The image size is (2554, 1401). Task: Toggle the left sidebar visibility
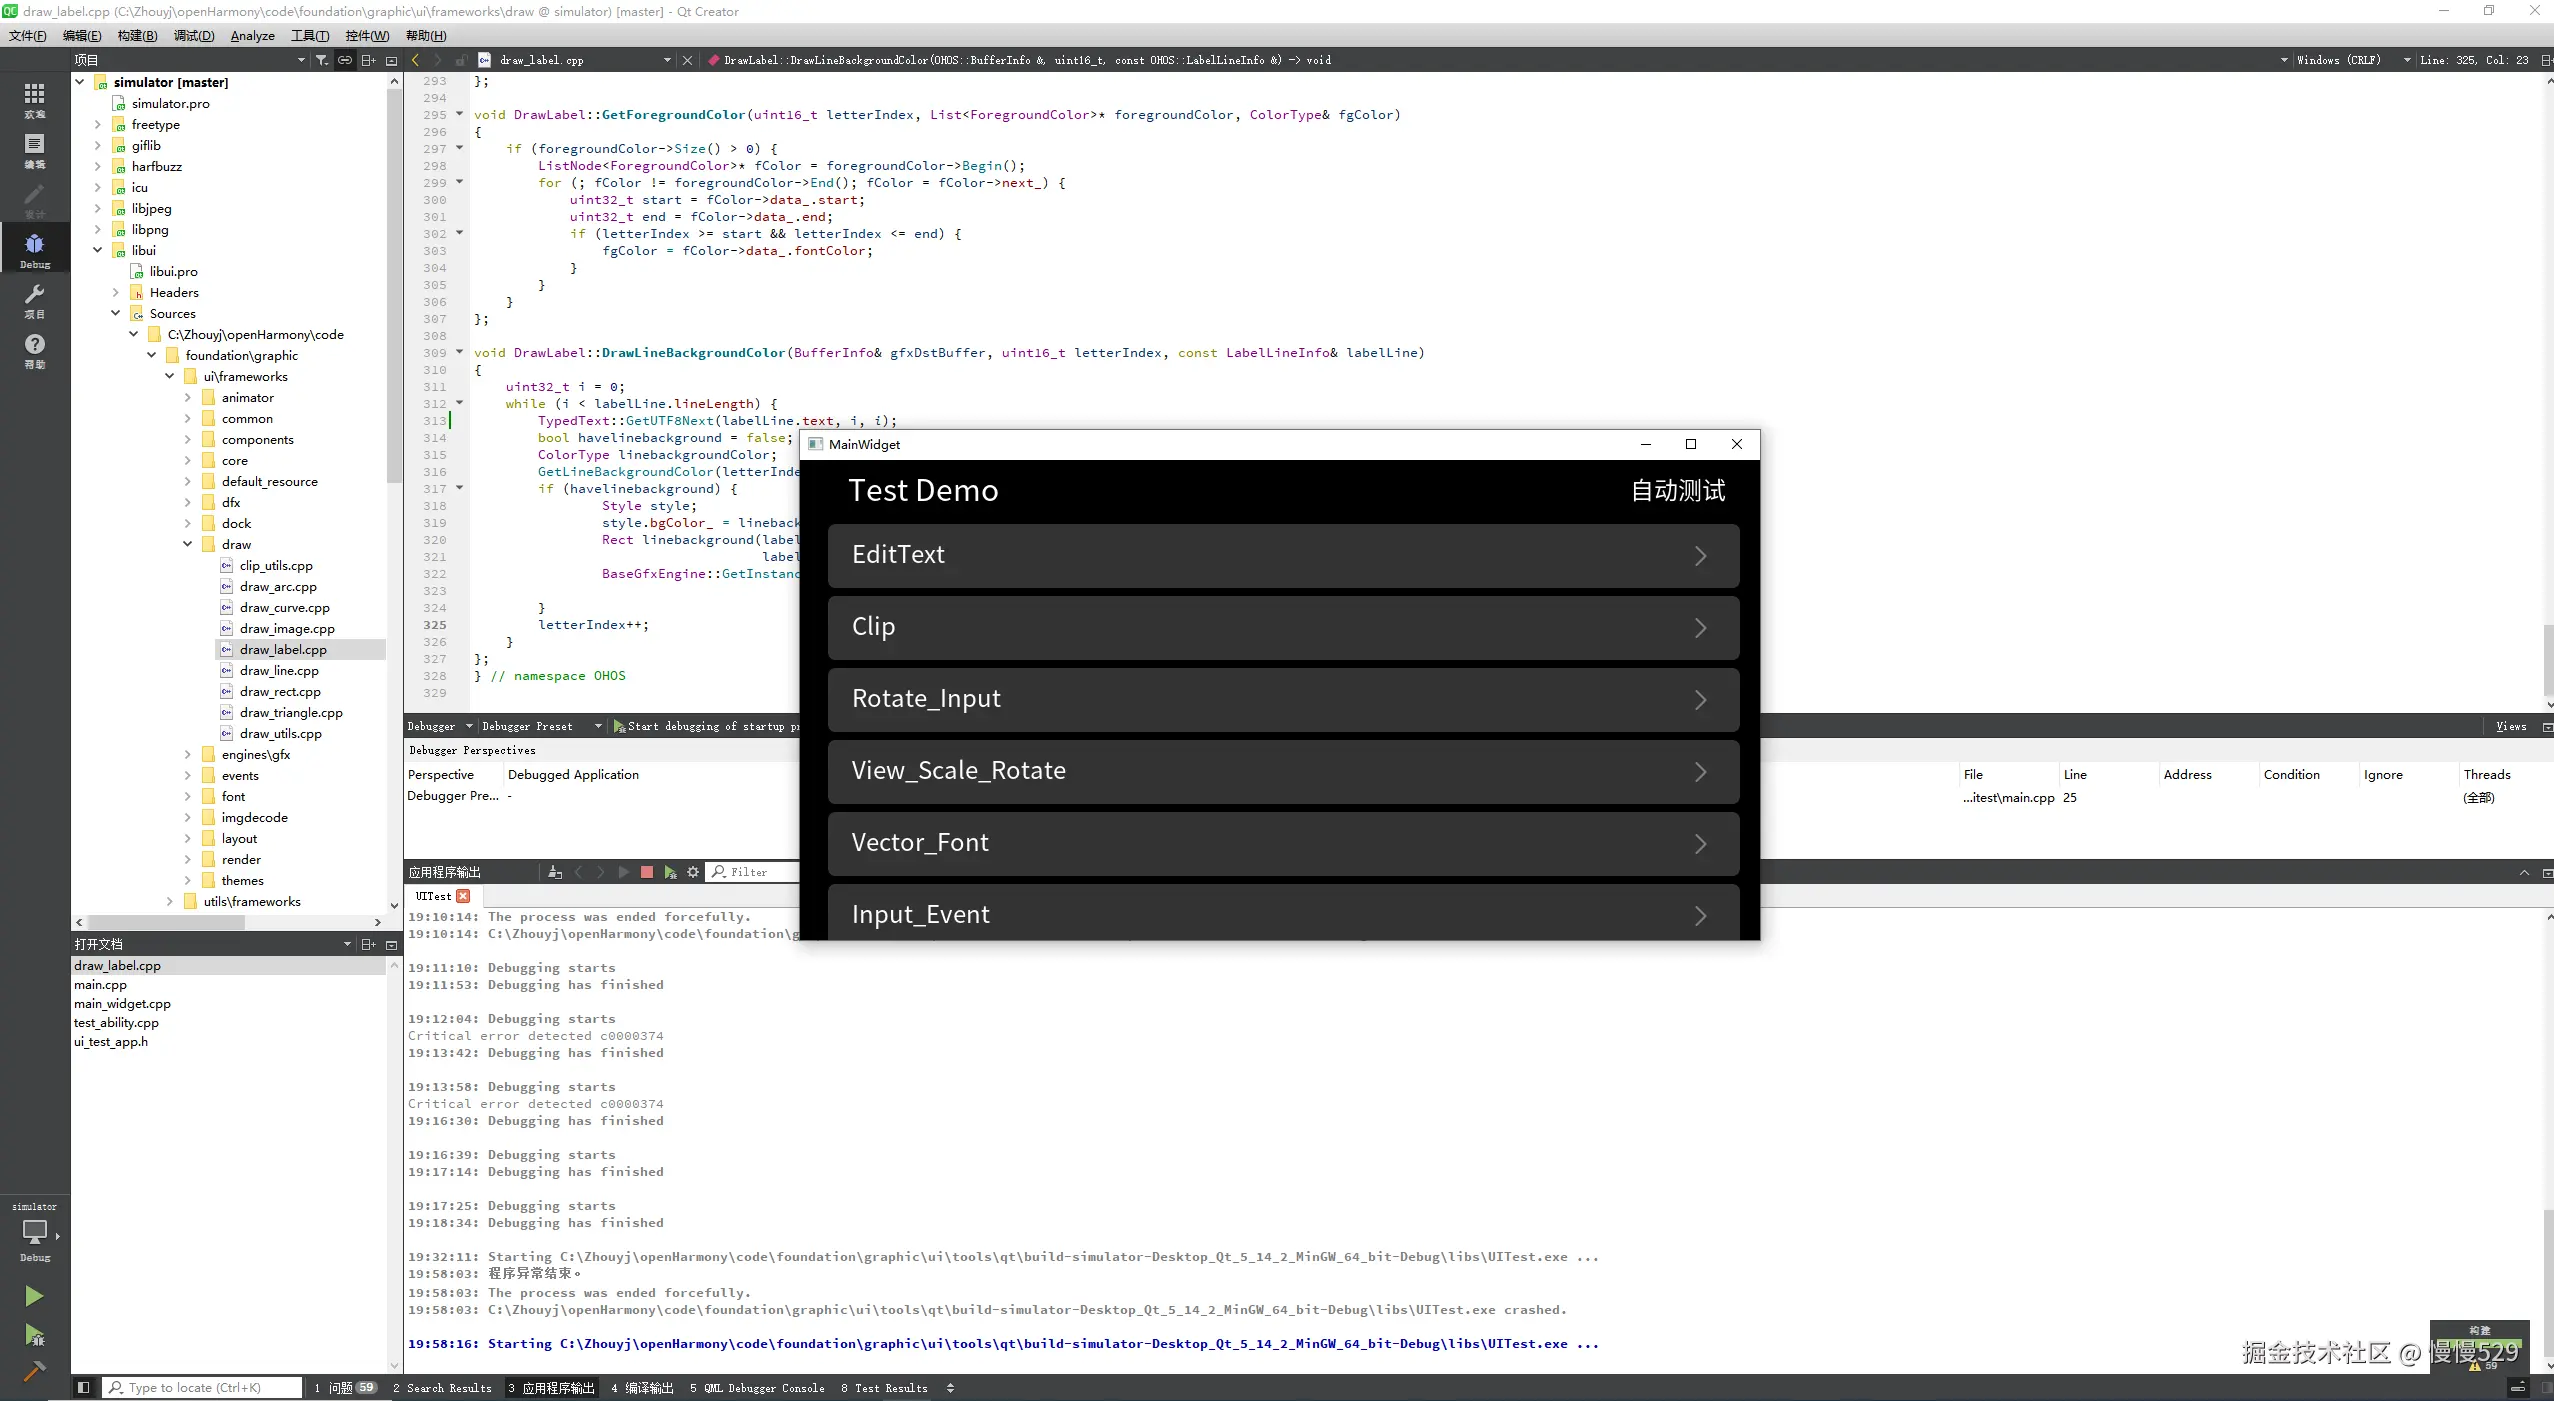coord(84,1388)
